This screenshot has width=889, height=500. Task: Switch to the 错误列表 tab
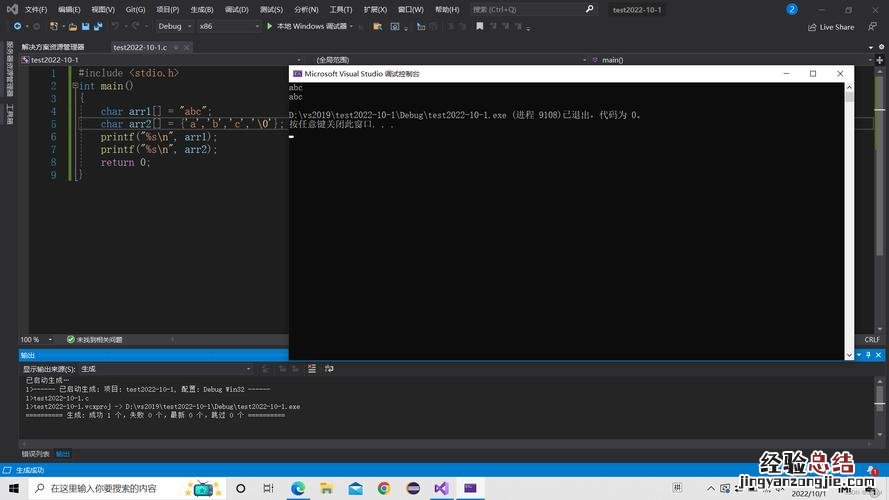pos(36,453)
